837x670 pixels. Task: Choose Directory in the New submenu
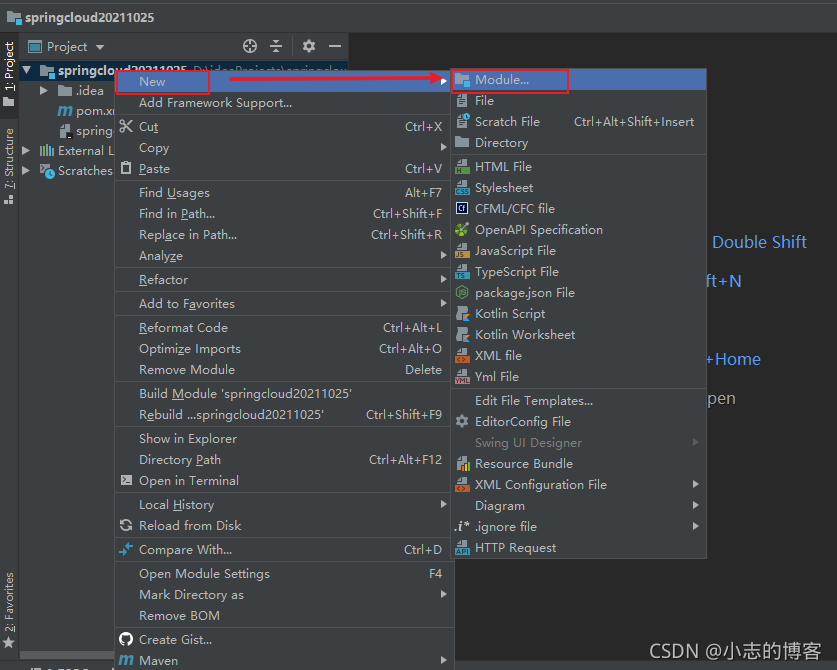coord(579,143)
